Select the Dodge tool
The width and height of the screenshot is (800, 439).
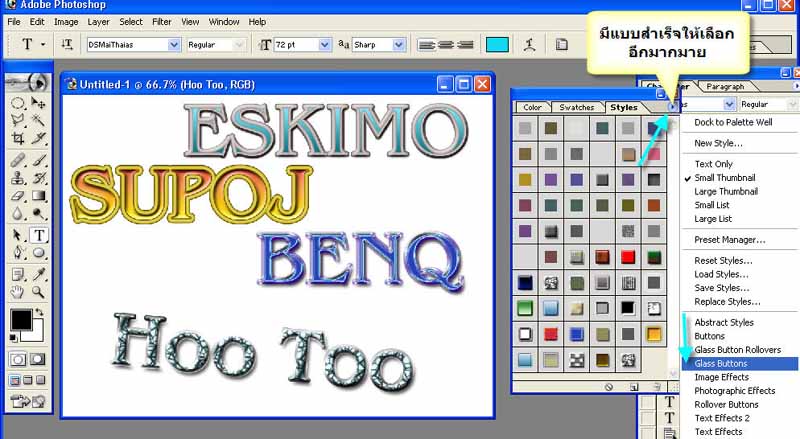(x=38, y=213)
